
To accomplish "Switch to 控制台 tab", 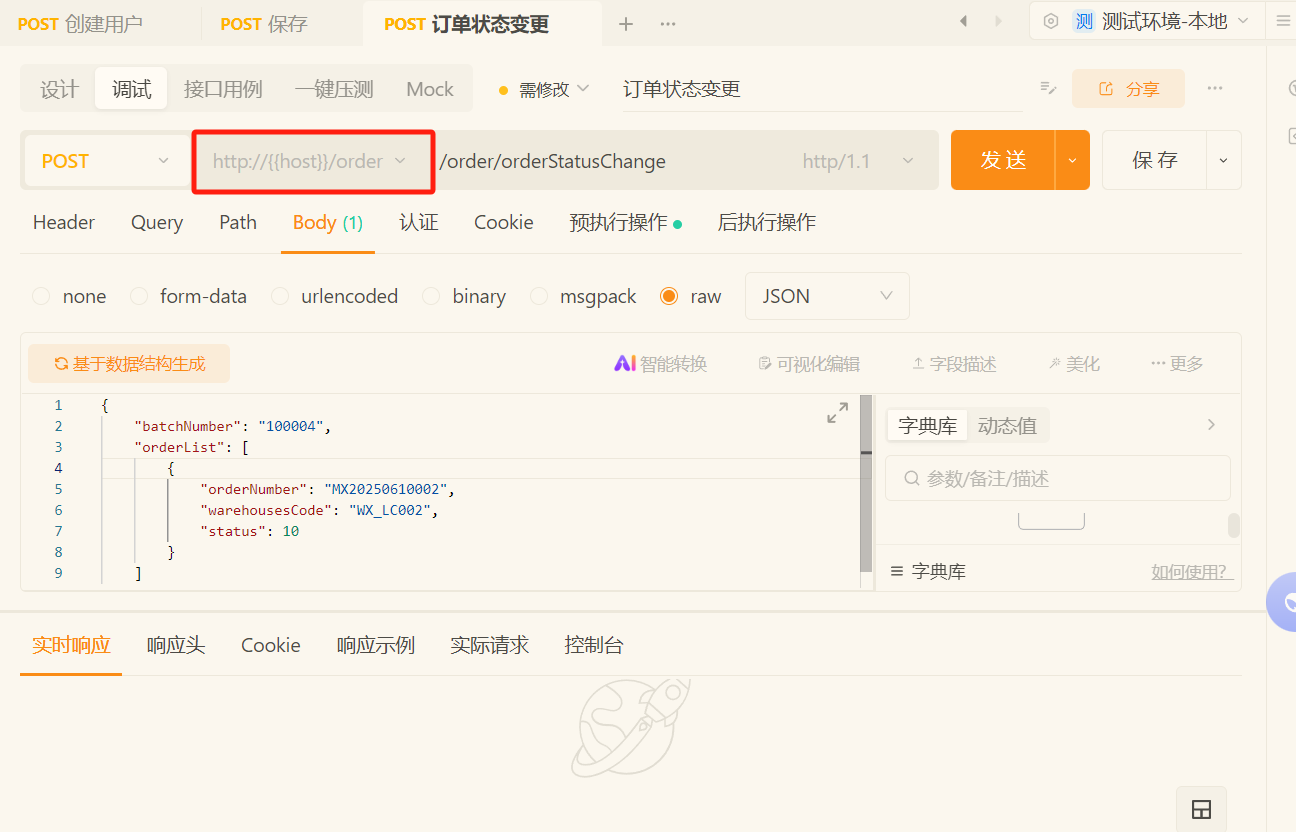I will click(594, 645).
